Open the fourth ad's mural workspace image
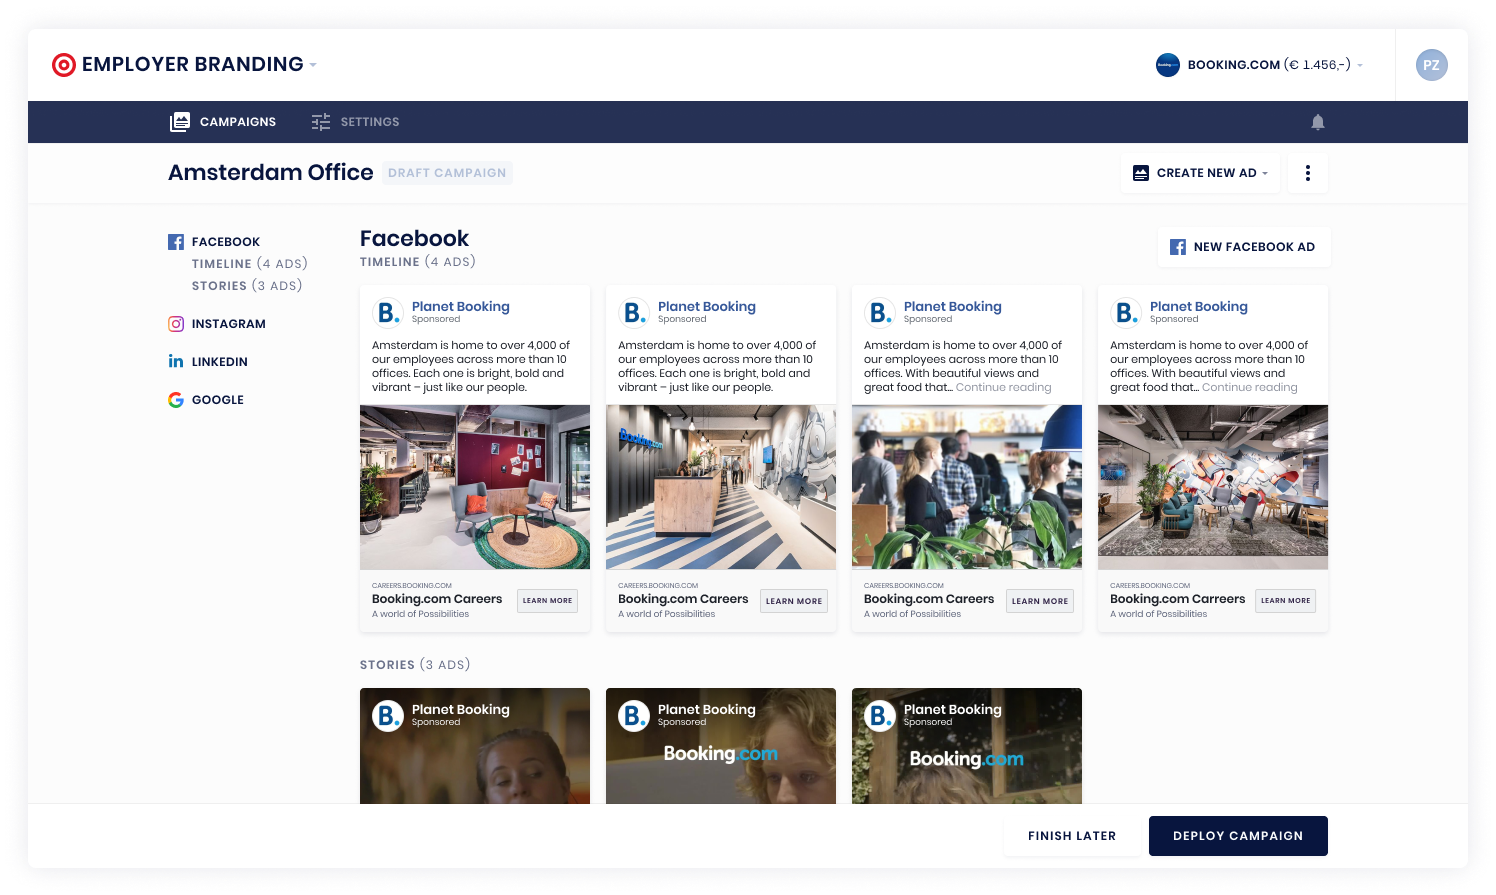1496x895 pixels. (x=1213, y=487)
